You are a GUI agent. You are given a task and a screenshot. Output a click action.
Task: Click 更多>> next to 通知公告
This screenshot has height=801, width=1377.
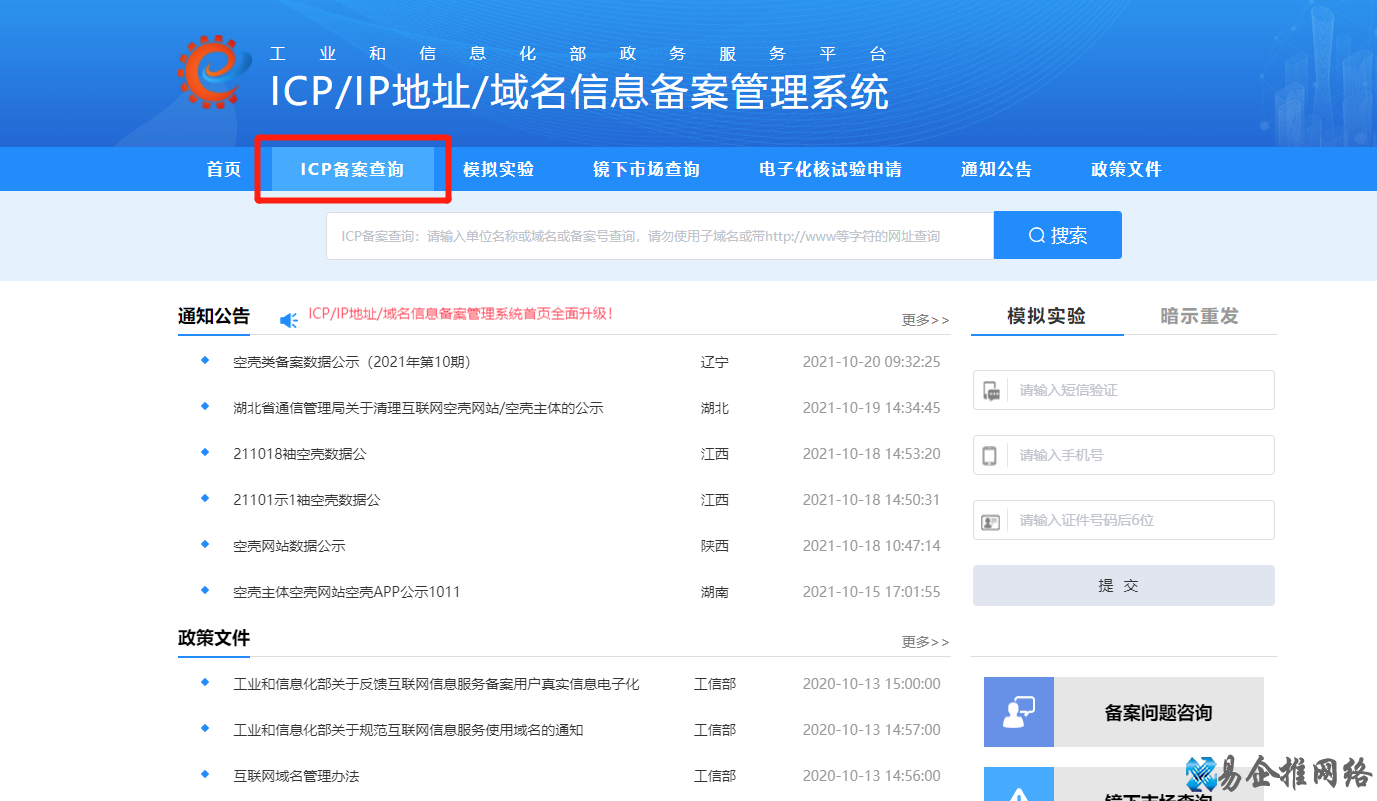point(924,319)
